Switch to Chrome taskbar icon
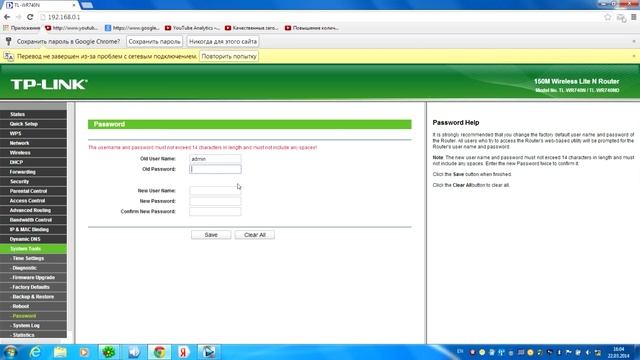 pos(159,352)
